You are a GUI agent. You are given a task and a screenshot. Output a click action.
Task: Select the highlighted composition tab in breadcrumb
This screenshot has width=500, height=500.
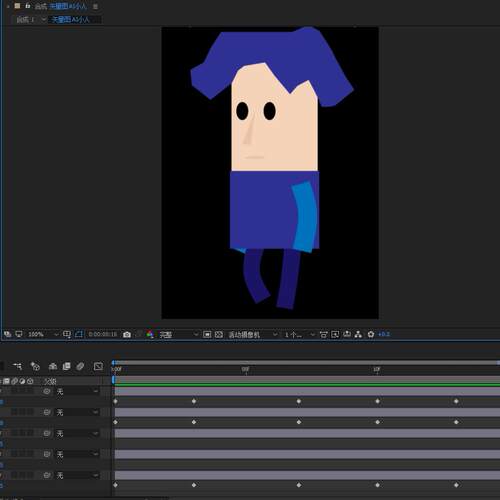(71, 20)
